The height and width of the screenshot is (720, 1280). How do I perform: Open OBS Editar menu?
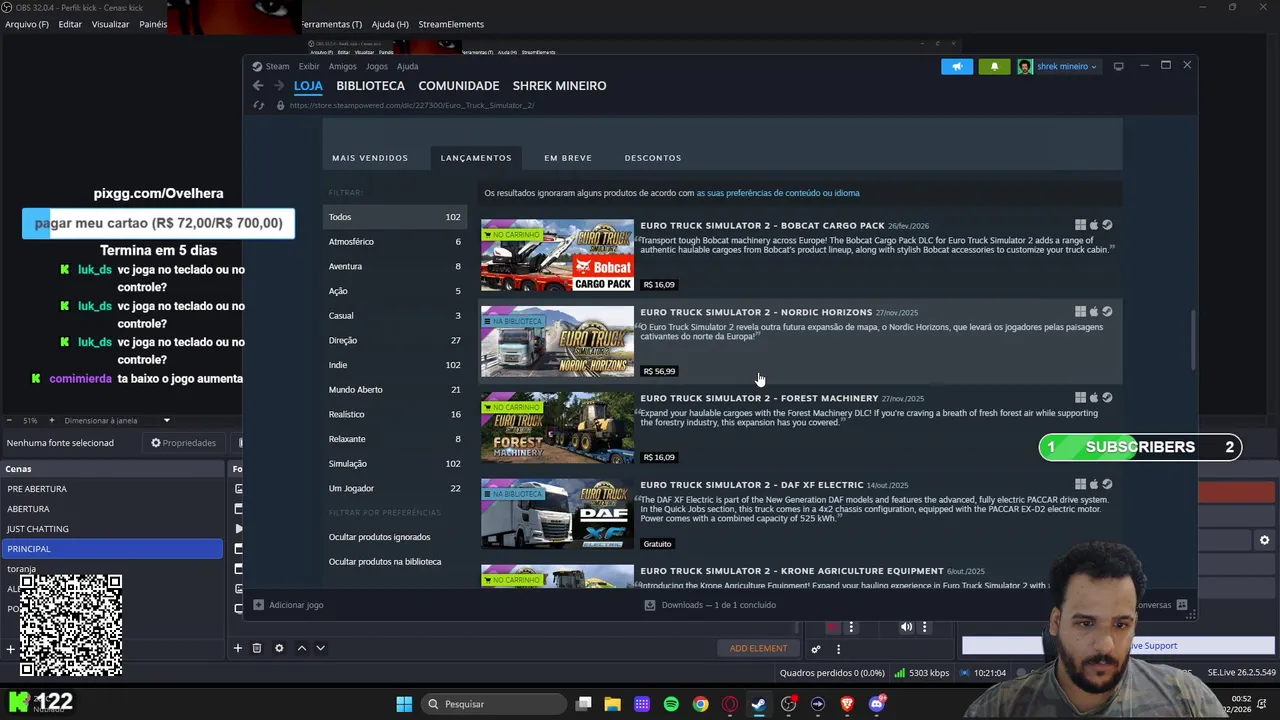[x=70, y=24]
